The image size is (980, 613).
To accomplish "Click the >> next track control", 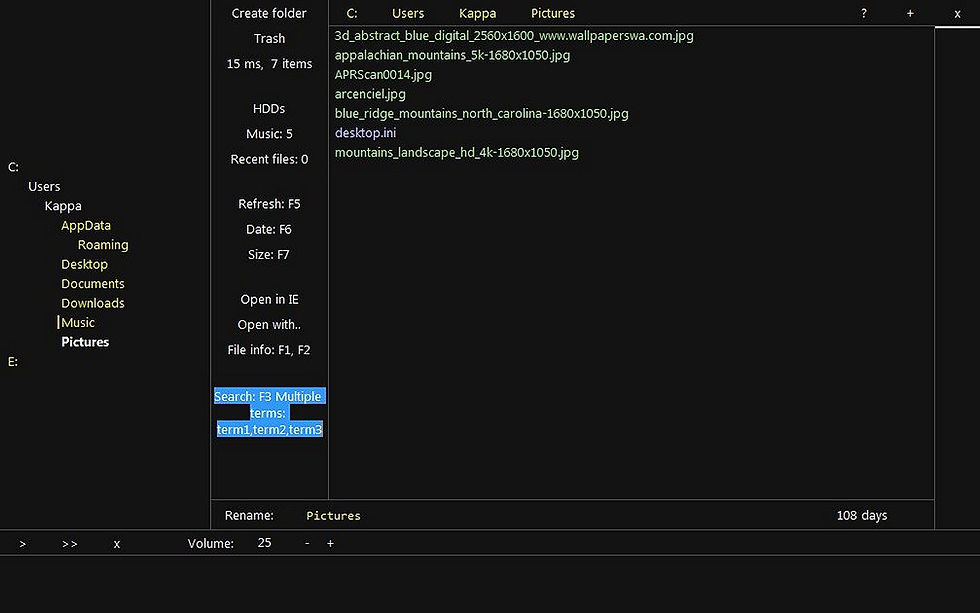I will [x=69, y=544].
